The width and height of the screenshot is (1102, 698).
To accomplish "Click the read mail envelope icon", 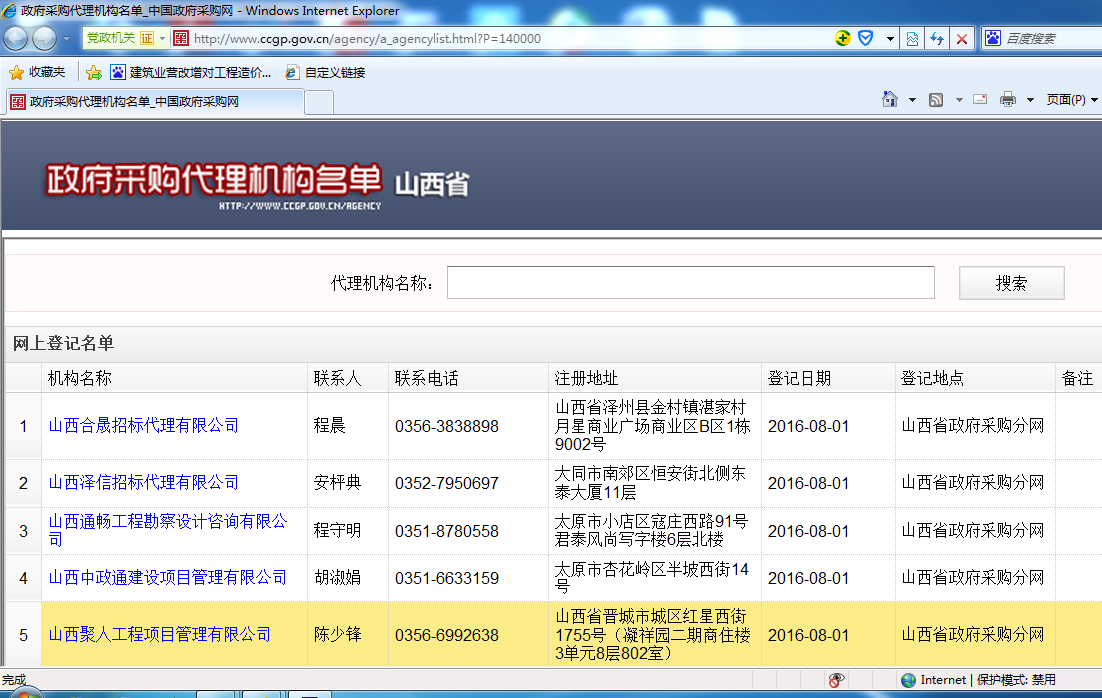I will (x=980, y=99).
